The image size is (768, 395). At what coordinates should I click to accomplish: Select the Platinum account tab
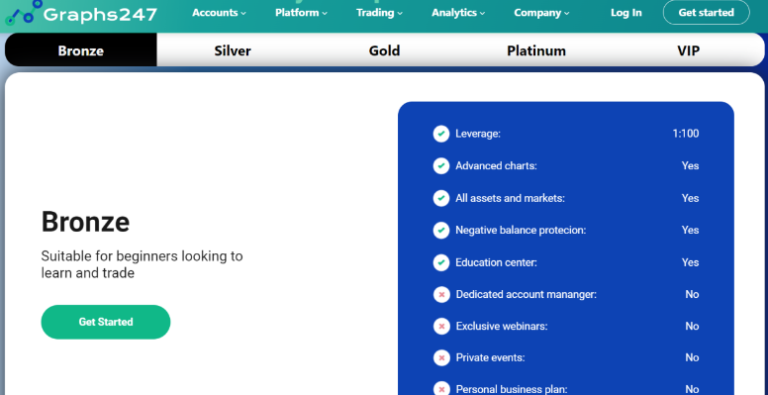[536, 50]
